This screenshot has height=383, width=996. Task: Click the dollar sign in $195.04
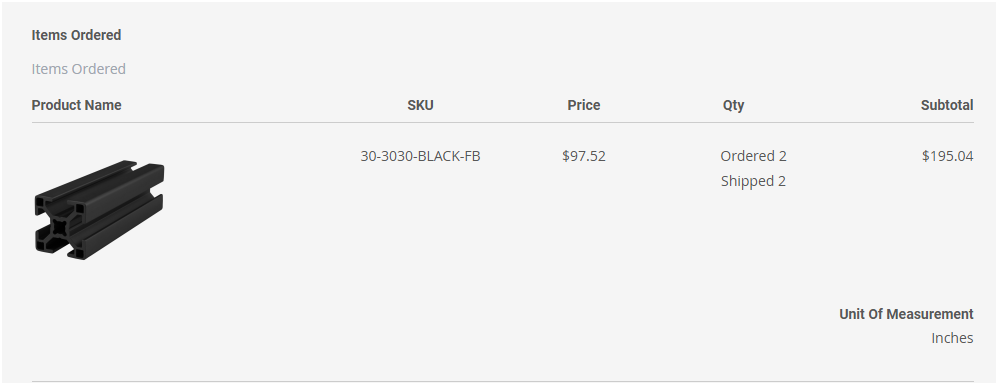(x=925, y=156)
